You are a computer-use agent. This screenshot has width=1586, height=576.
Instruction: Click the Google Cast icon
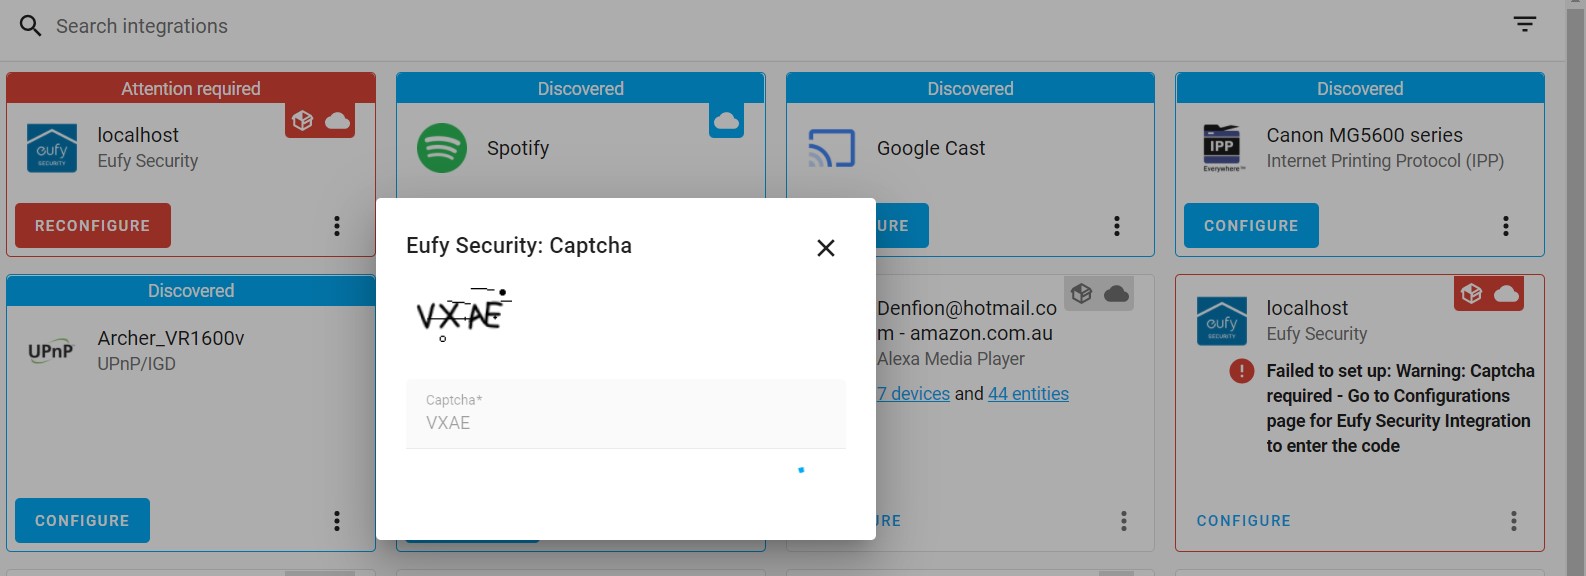click(x=831, y=148)
